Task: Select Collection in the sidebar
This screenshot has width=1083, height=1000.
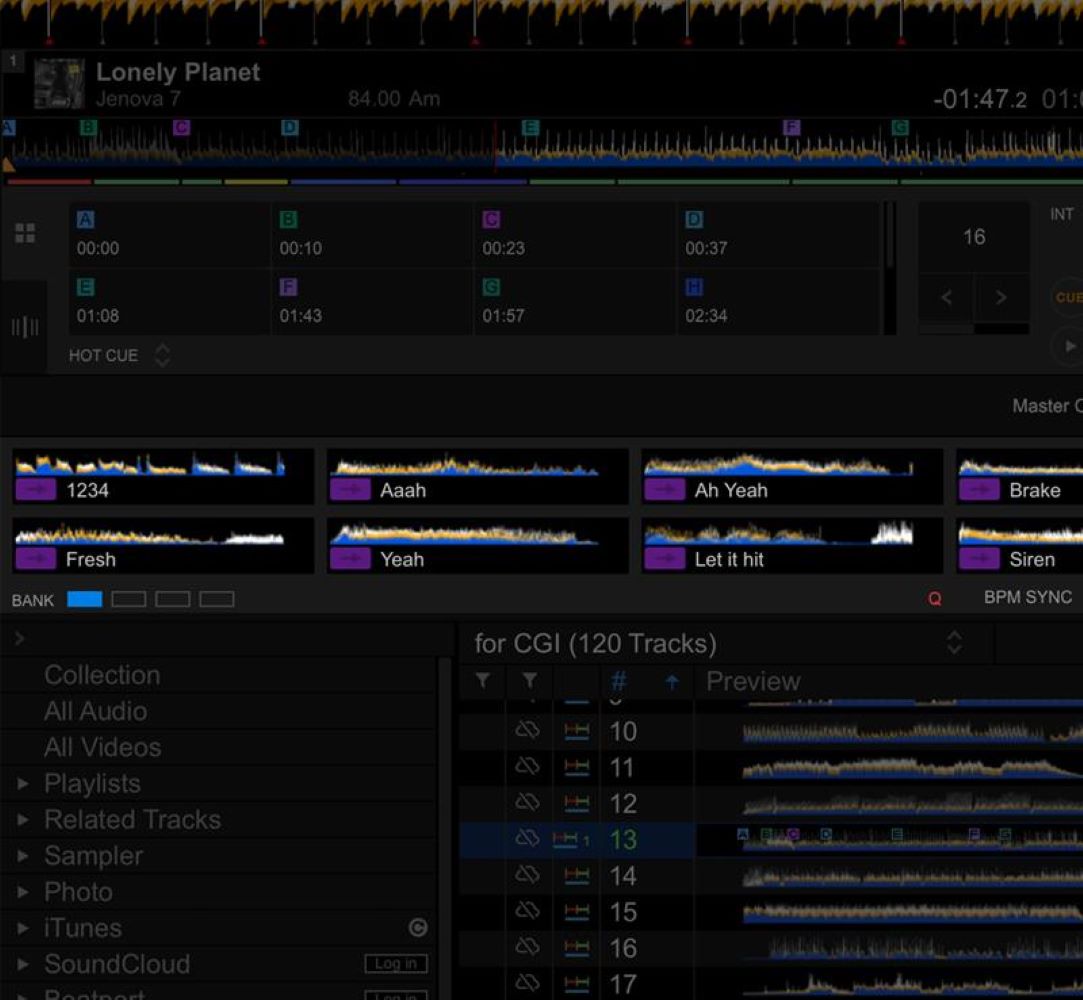Action: tap(101, 674)
